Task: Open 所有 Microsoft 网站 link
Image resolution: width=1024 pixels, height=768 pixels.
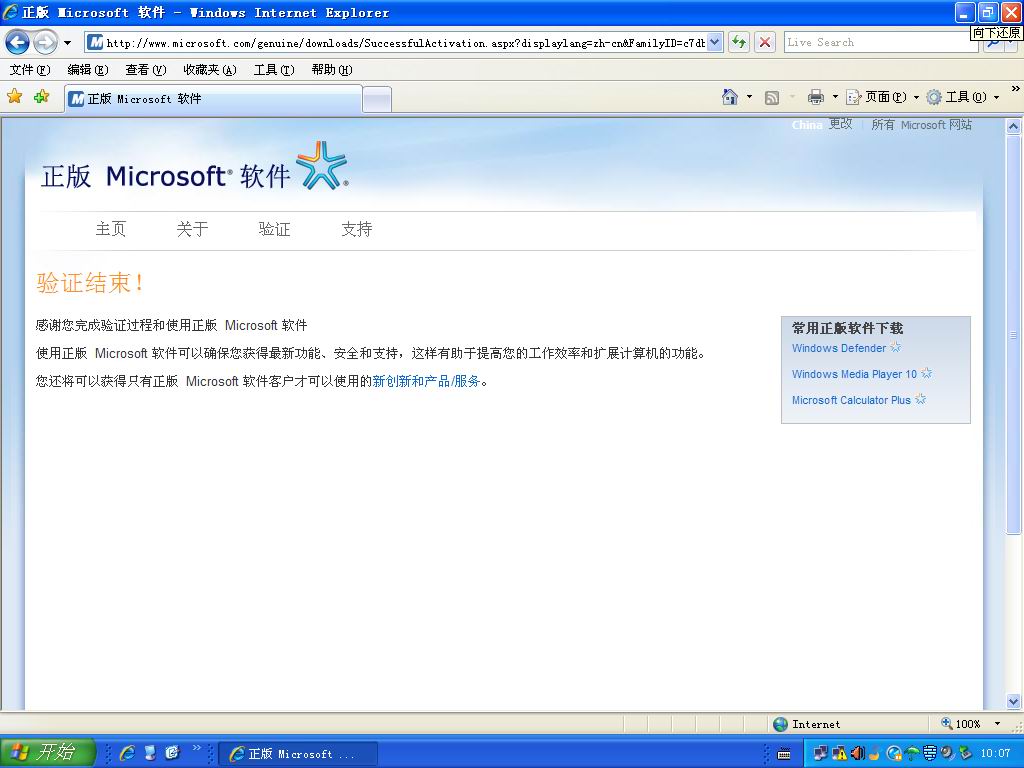Action: [x=921, y=125]
